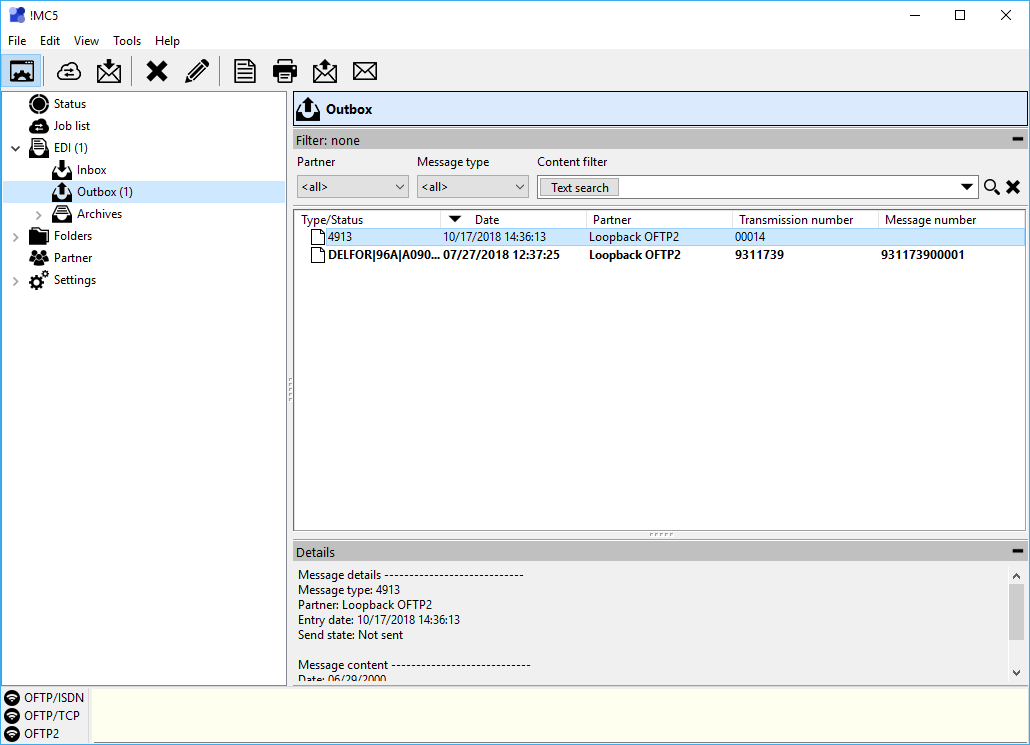Click the closed envelope mail icon
This screenshot has height=745, width=1030.
(x=365, y=71)
